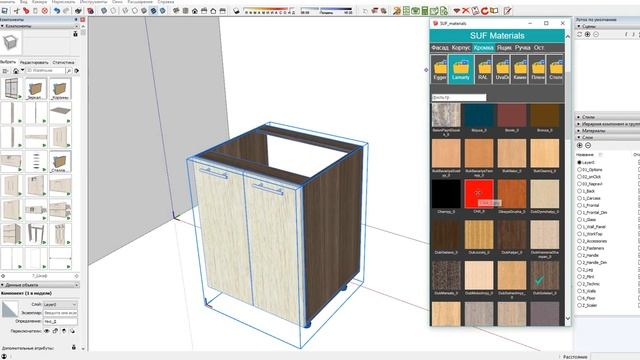
Task: Open the Слой Layer0 dropdown
Action: pos(60,304)
